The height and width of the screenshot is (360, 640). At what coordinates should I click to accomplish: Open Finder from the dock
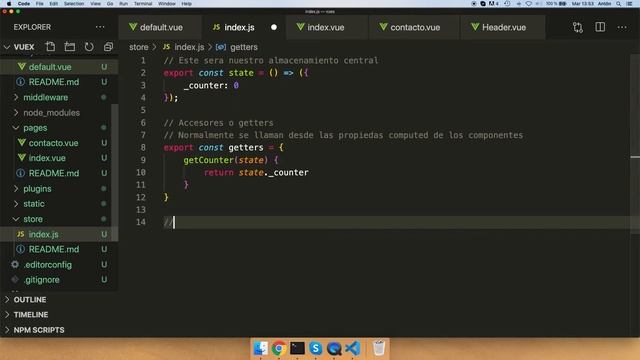(x=260, y=348)
